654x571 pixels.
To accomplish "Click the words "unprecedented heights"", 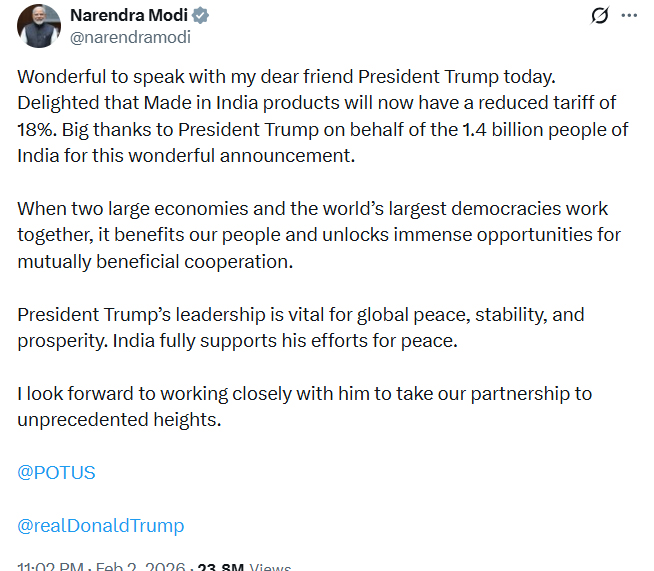I will coord(118,420).
